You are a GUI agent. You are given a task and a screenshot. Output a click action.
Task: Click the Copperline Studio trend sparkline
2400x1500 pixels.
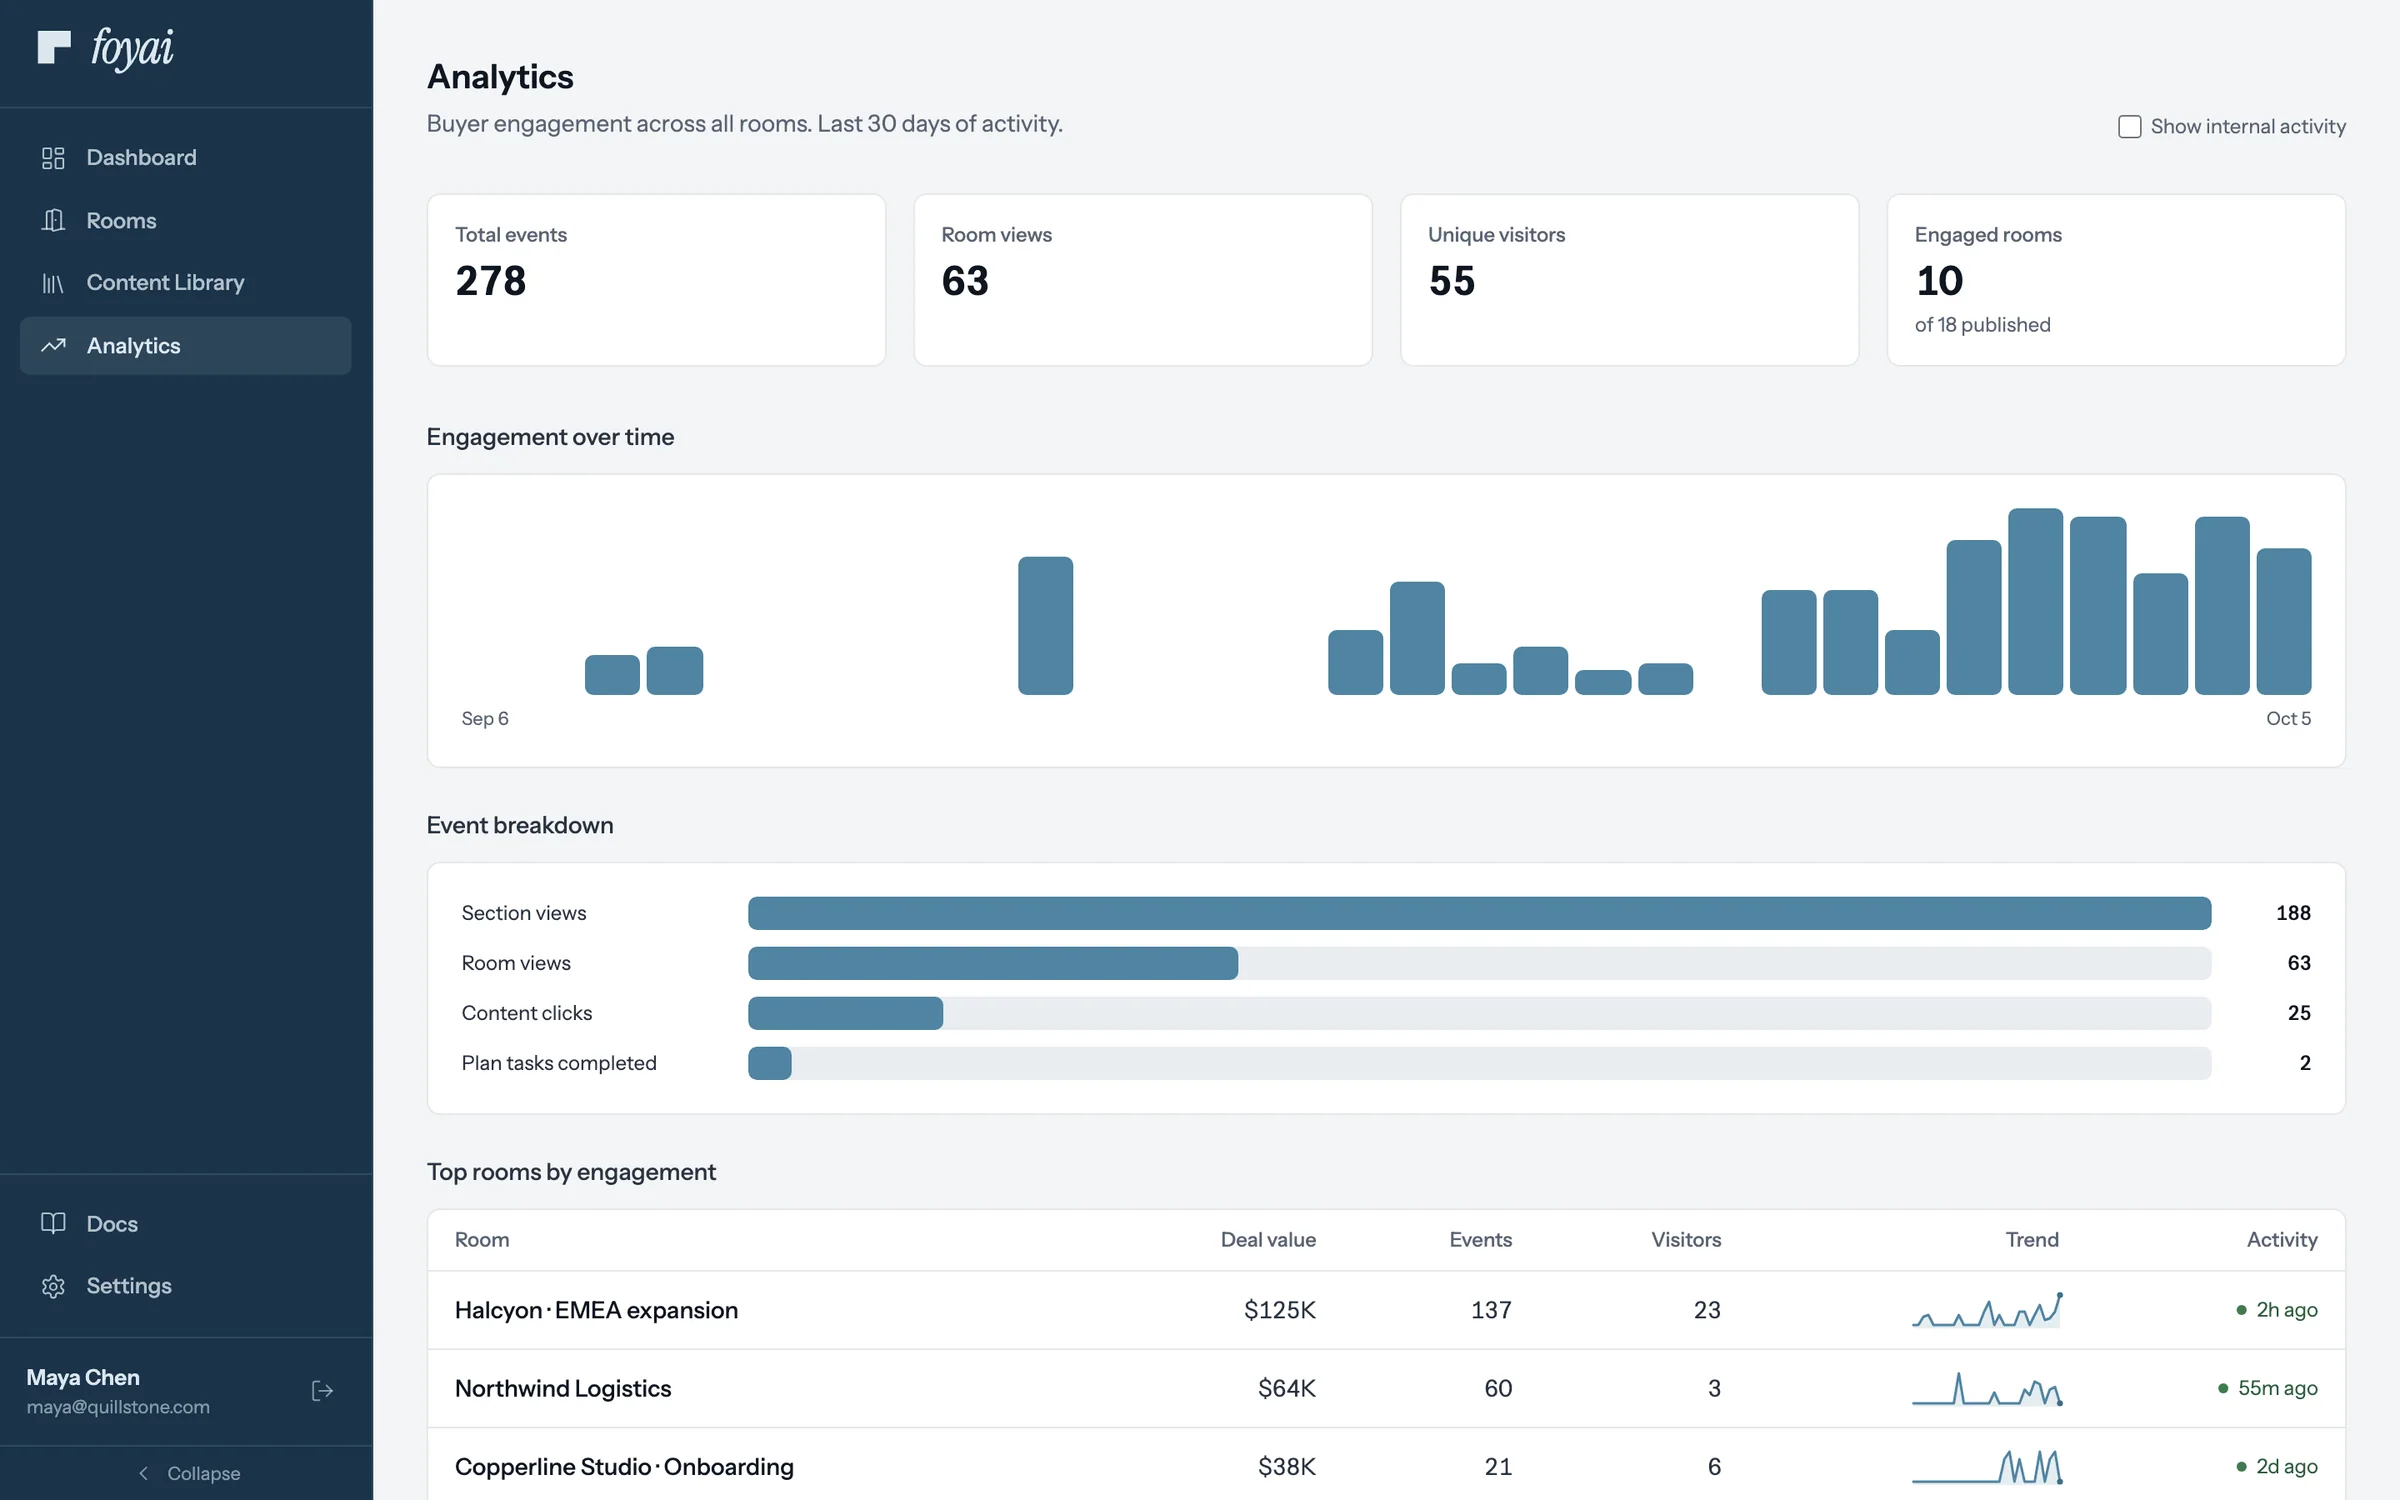1987,1466
